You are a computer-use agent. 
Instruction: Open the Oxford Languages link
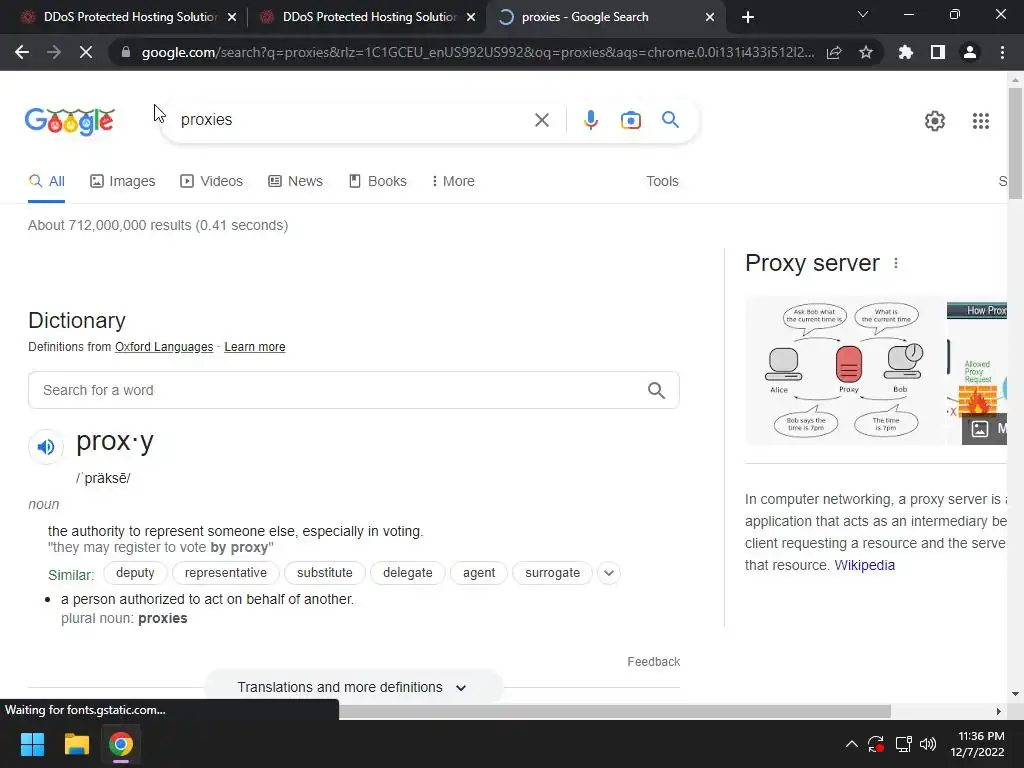click(164, 347)
